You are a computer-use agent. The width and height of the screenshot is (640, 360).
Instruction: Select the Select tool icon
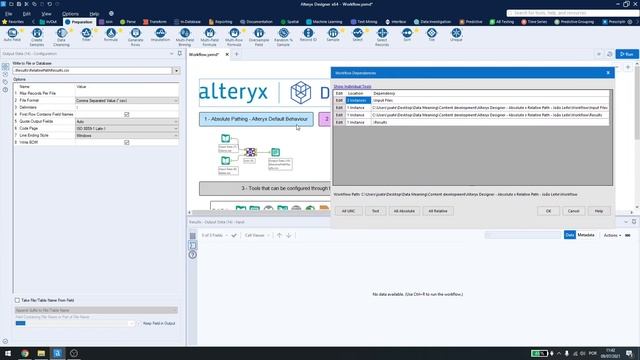click(358, 33)
